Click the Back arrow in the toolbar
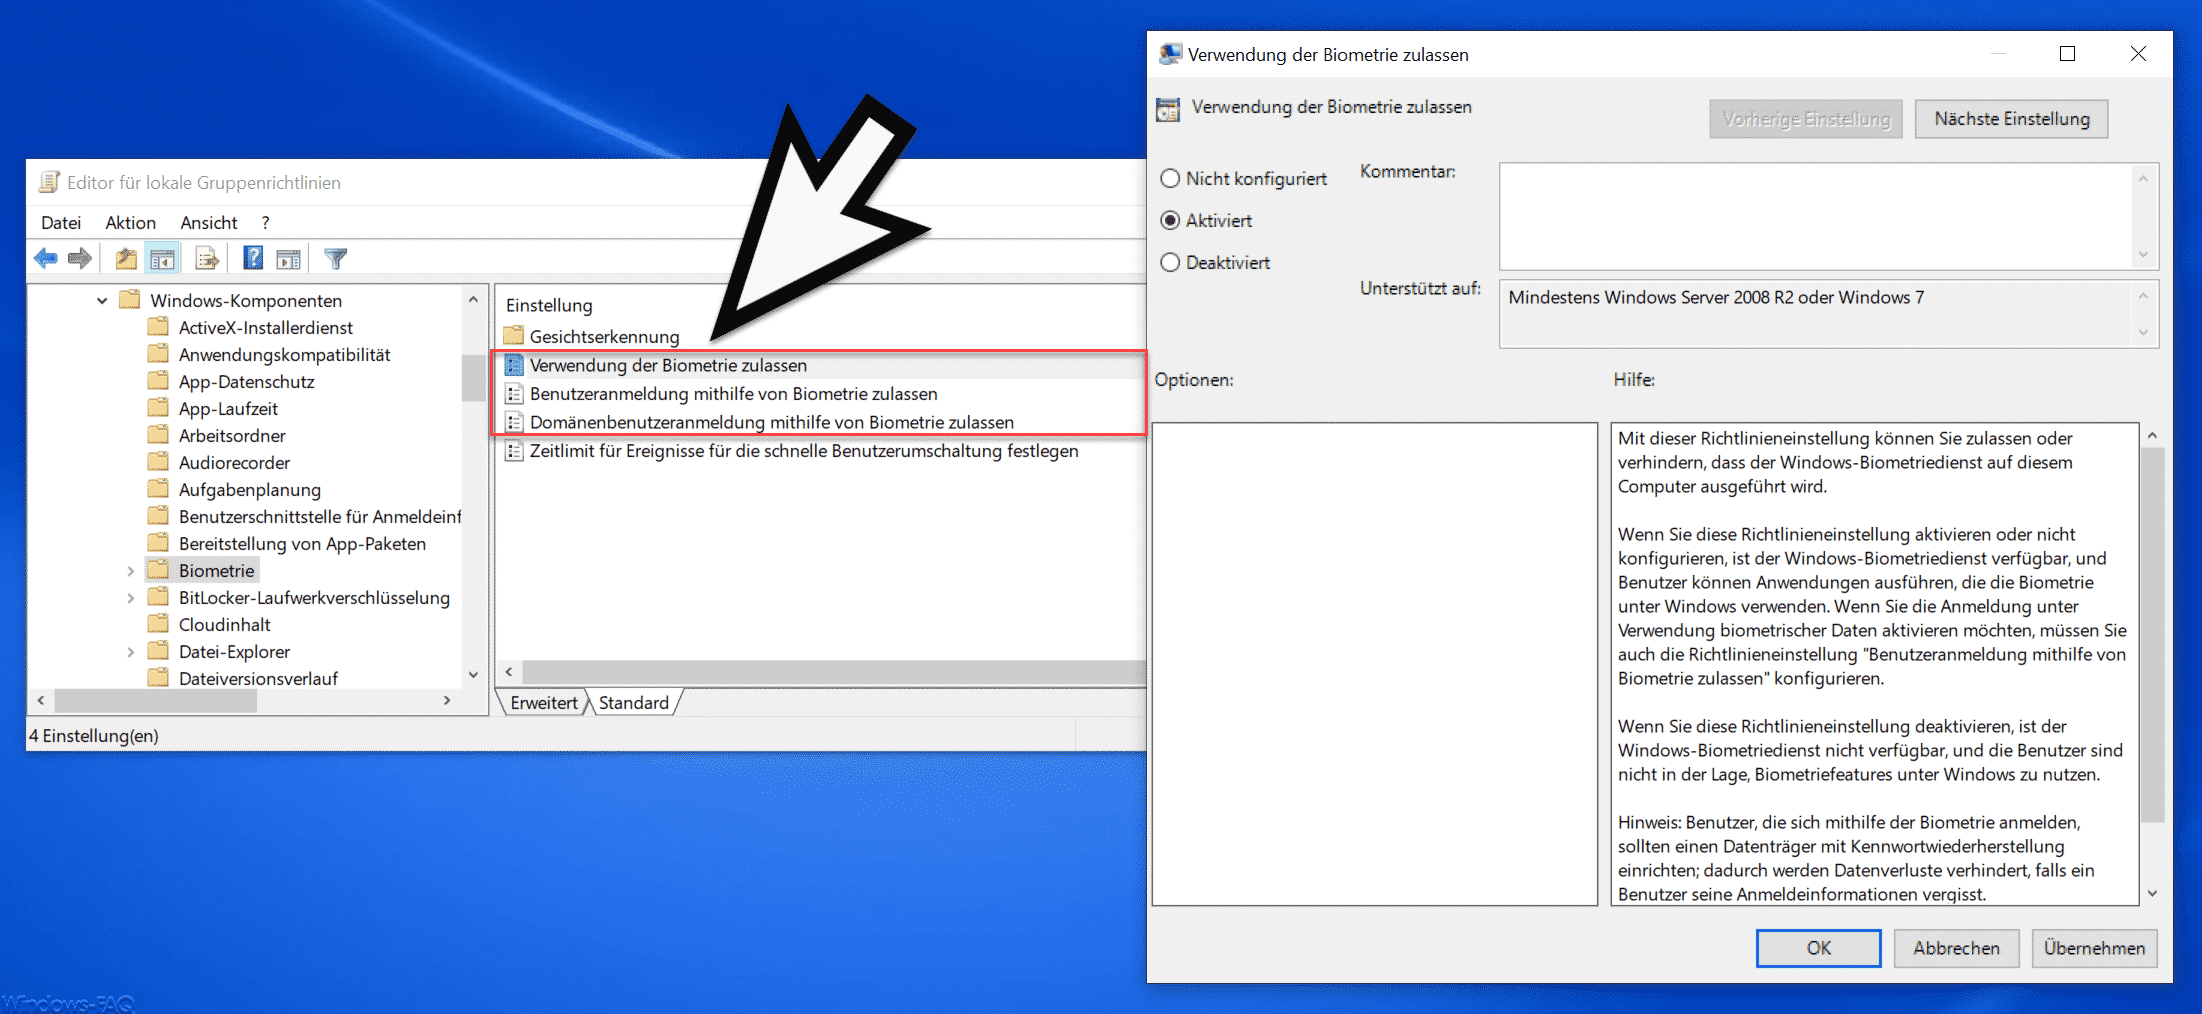Screen dimensions: 2202x1014 46,259
